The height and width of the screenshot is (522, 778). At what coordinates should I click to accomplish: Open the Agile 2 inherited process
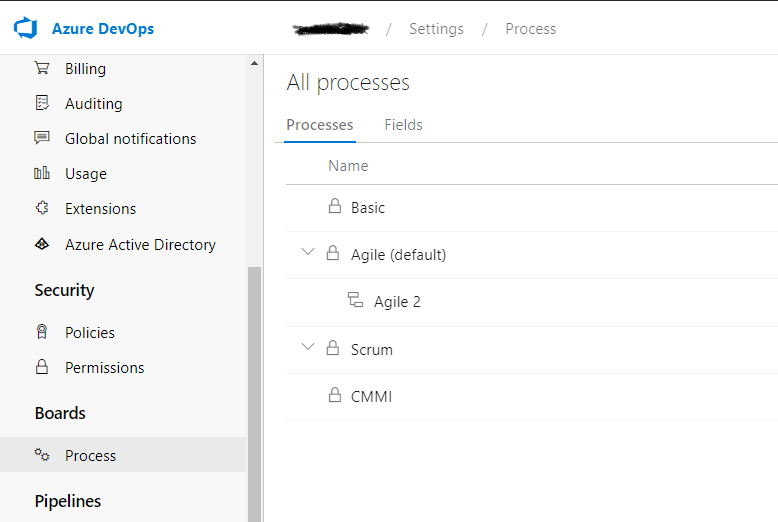click(397, 302)
